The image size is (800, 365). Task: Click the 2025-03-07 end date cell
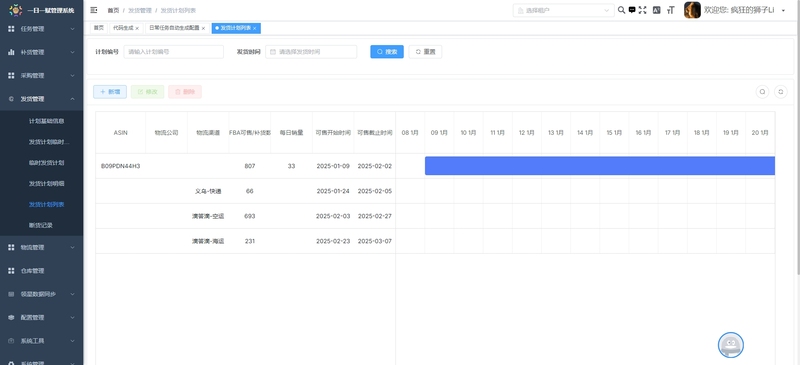point(375,241)
